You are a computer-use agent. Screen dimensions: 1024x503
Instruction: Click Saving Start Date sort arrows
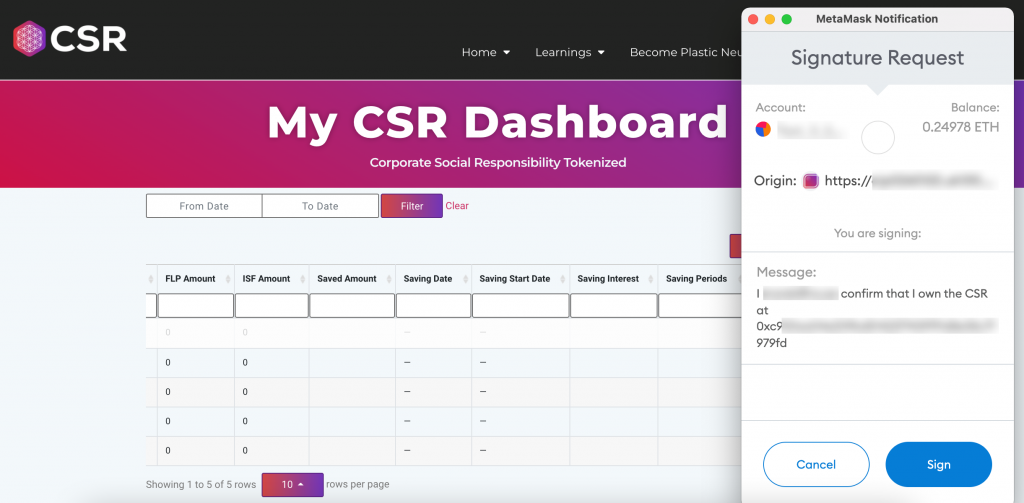click(564, 279)
